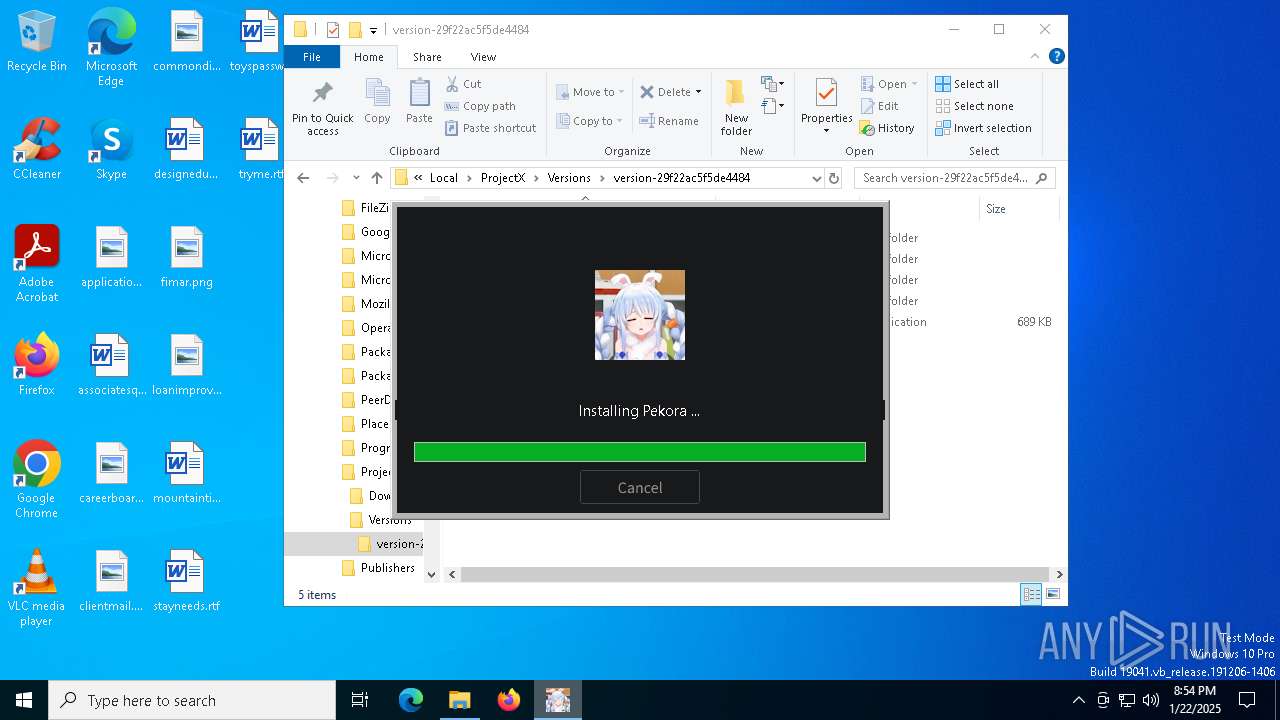
Task: Create a New folder from ribbon
Action: pyautogui.click(x=736, y=107)
